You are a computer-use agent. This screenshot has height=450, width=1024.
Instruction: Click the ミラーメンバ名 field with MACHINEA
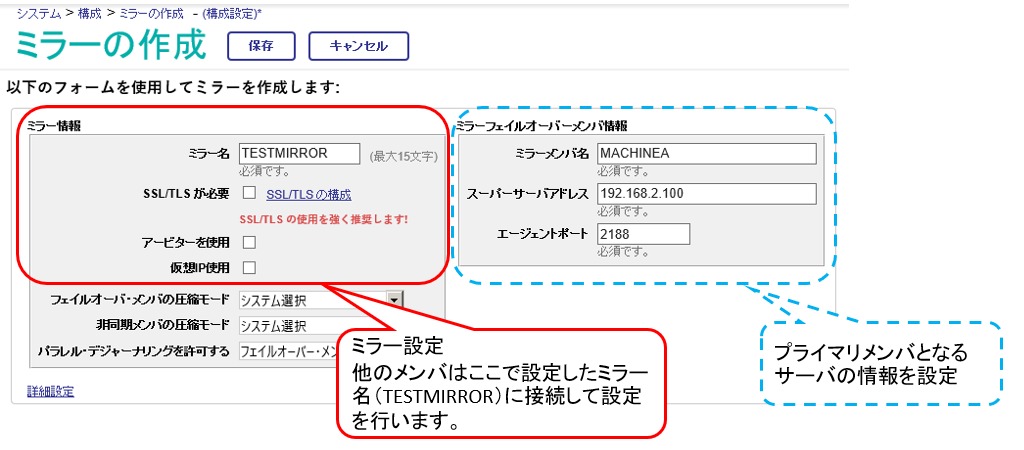tap(706, 153)
